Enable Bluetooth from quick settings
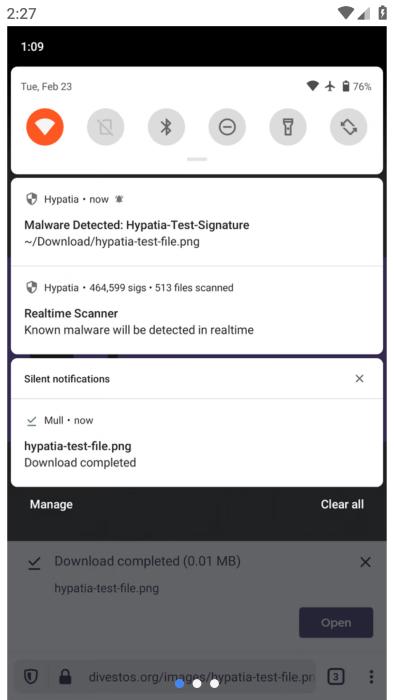 [166, 127]
